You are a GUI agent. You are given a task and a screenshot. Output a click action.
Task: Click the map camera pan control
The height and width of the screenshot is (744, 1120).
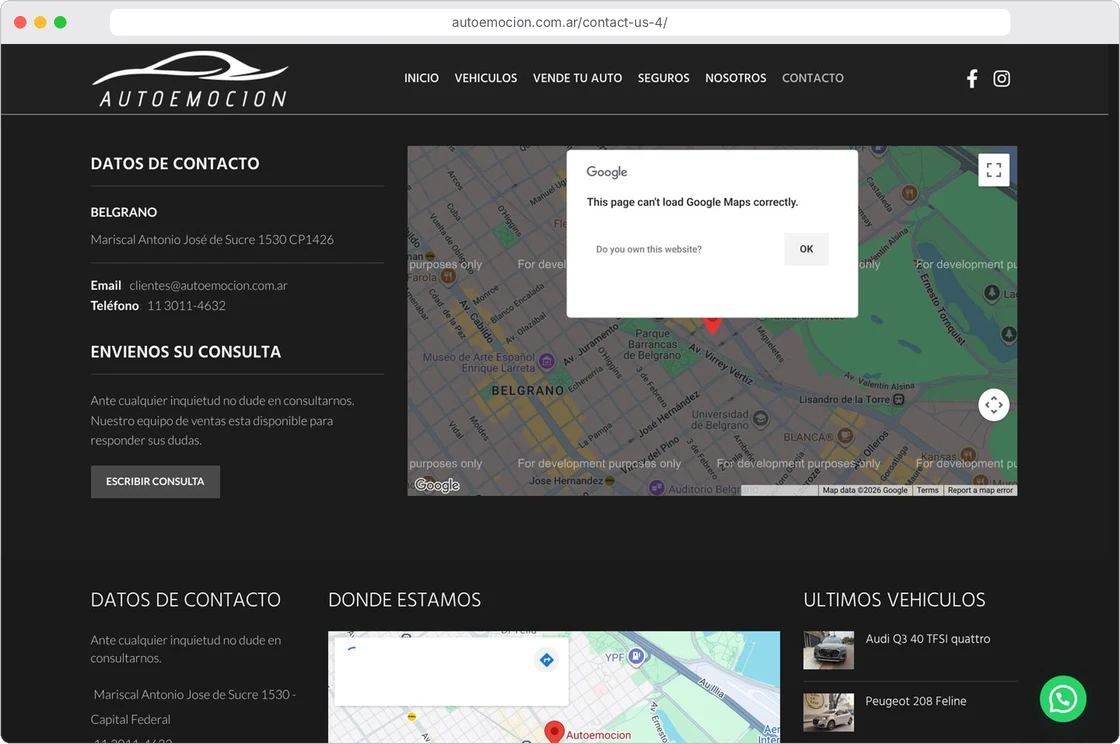tap(994, 405)
